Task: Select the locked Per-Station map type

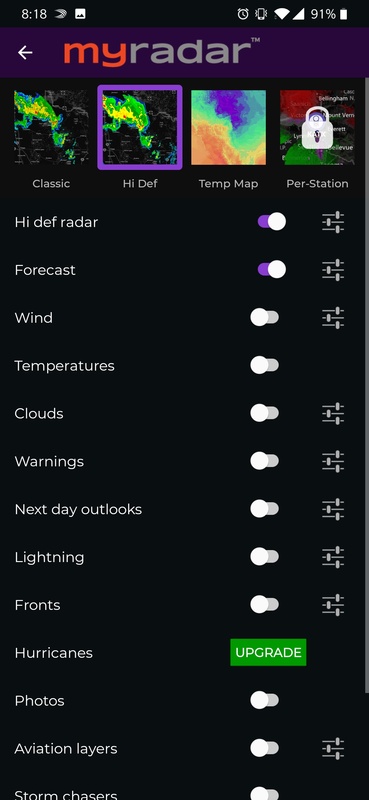Action: tap(317, 139)
